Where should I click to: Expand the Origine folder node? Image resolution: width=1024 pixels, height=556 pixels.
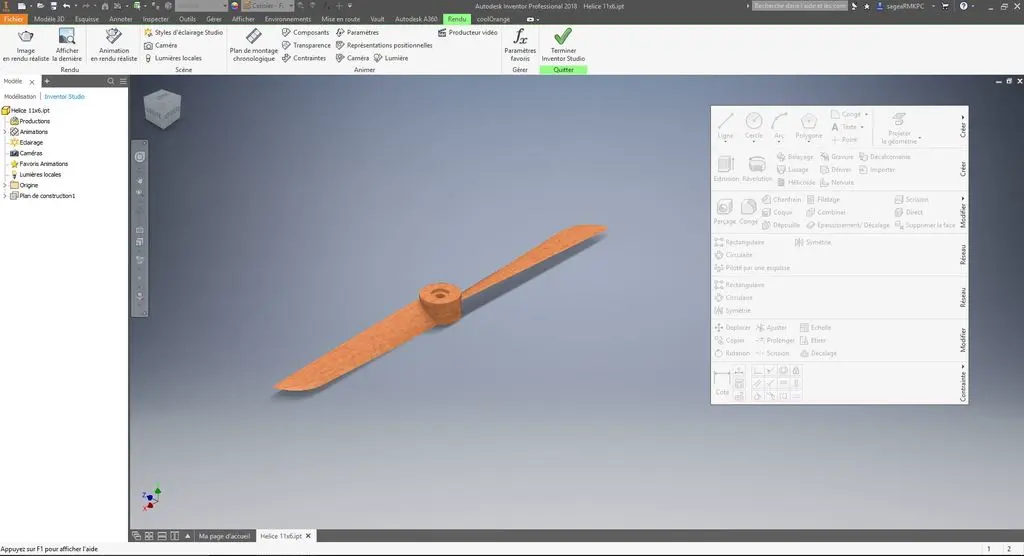[x=5, y=186]
